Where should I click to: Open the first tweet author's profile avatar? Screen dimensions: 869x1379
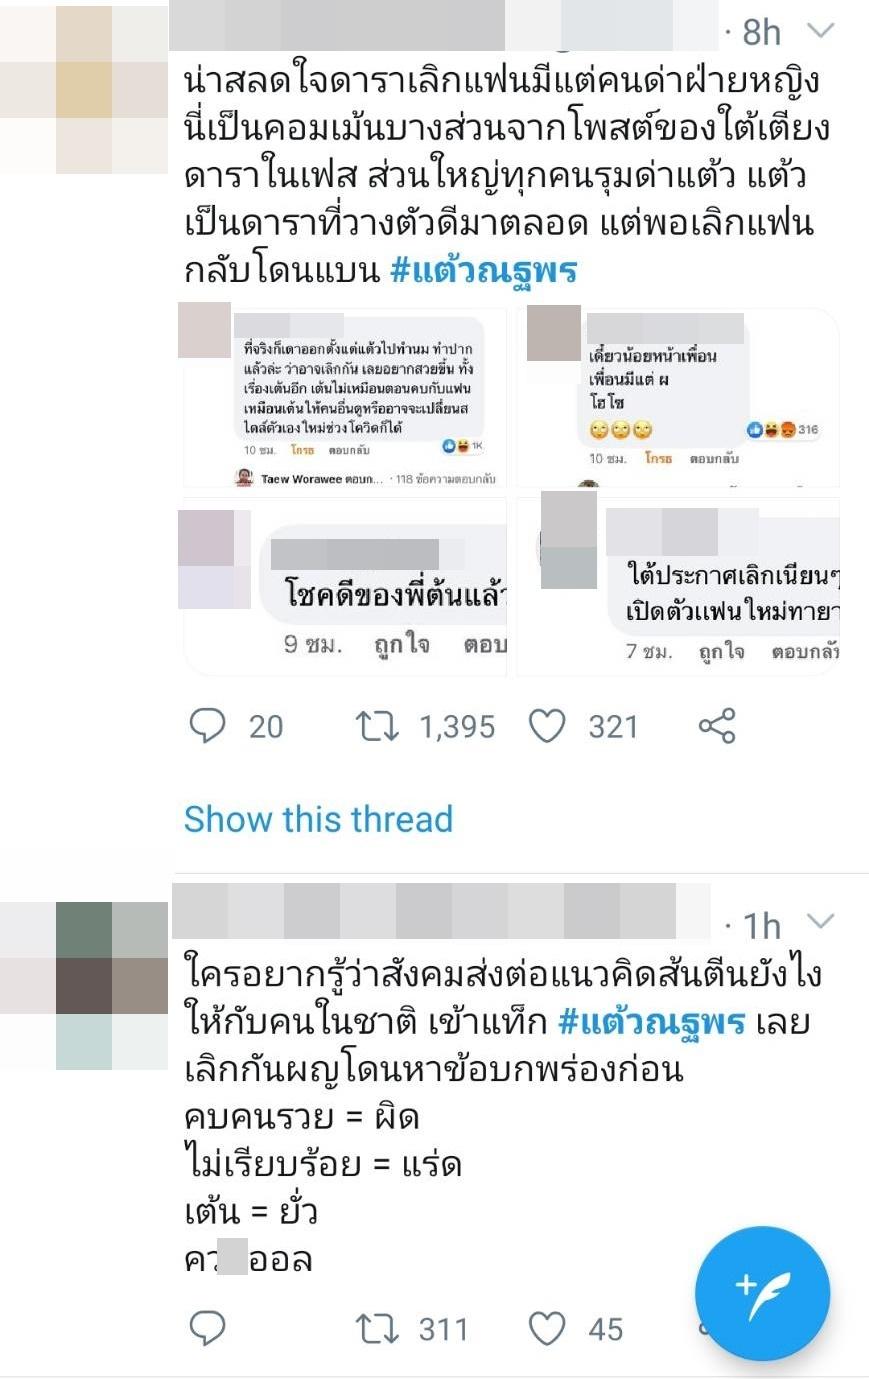coord(84,88)
